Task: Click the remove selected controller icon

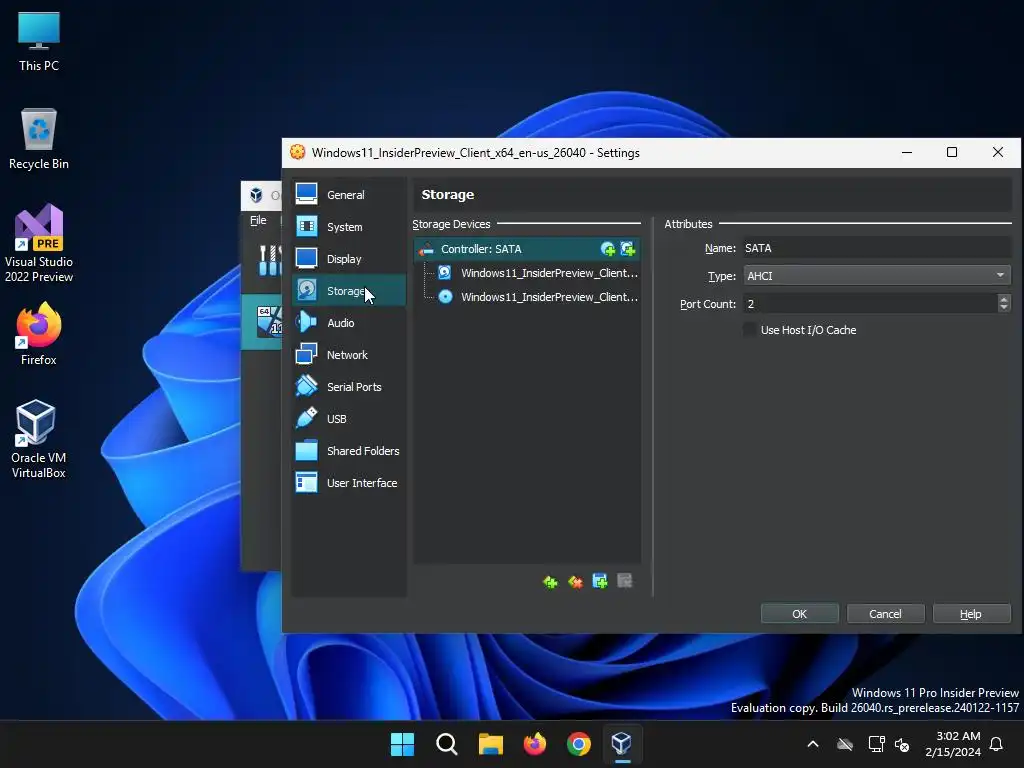Action: coord(575,581)
